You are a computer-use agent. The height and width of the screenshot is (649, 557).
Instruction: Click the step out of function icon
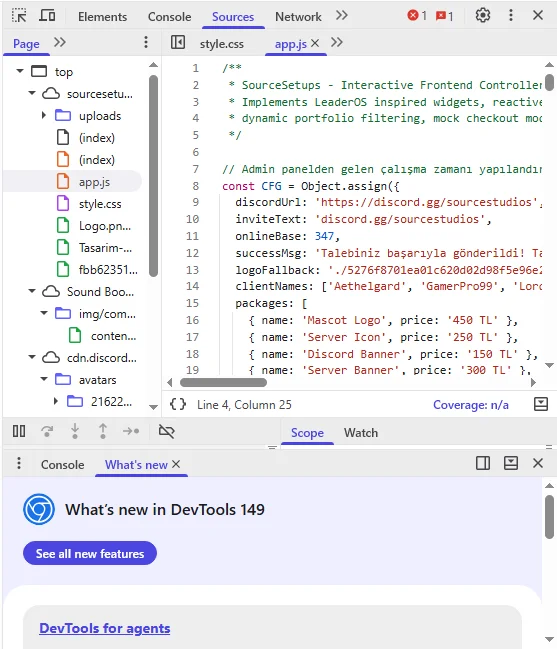(103, 431)
